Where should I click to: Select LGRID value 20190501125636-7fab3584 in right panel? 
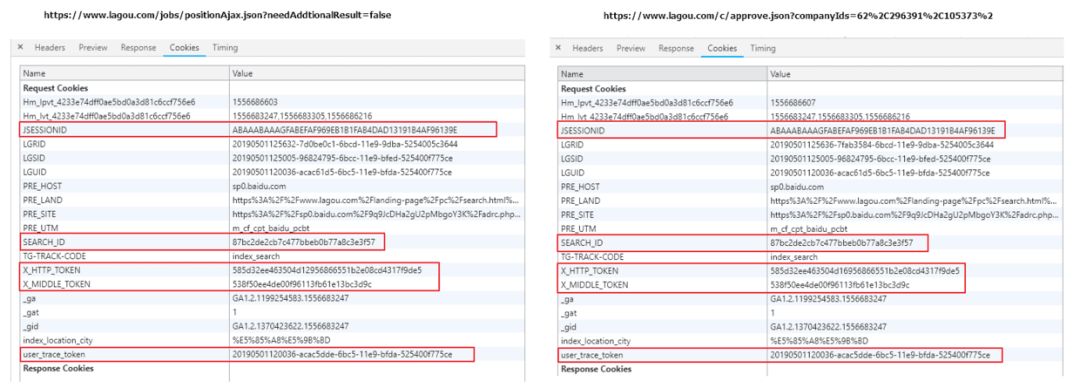point(882,145)
